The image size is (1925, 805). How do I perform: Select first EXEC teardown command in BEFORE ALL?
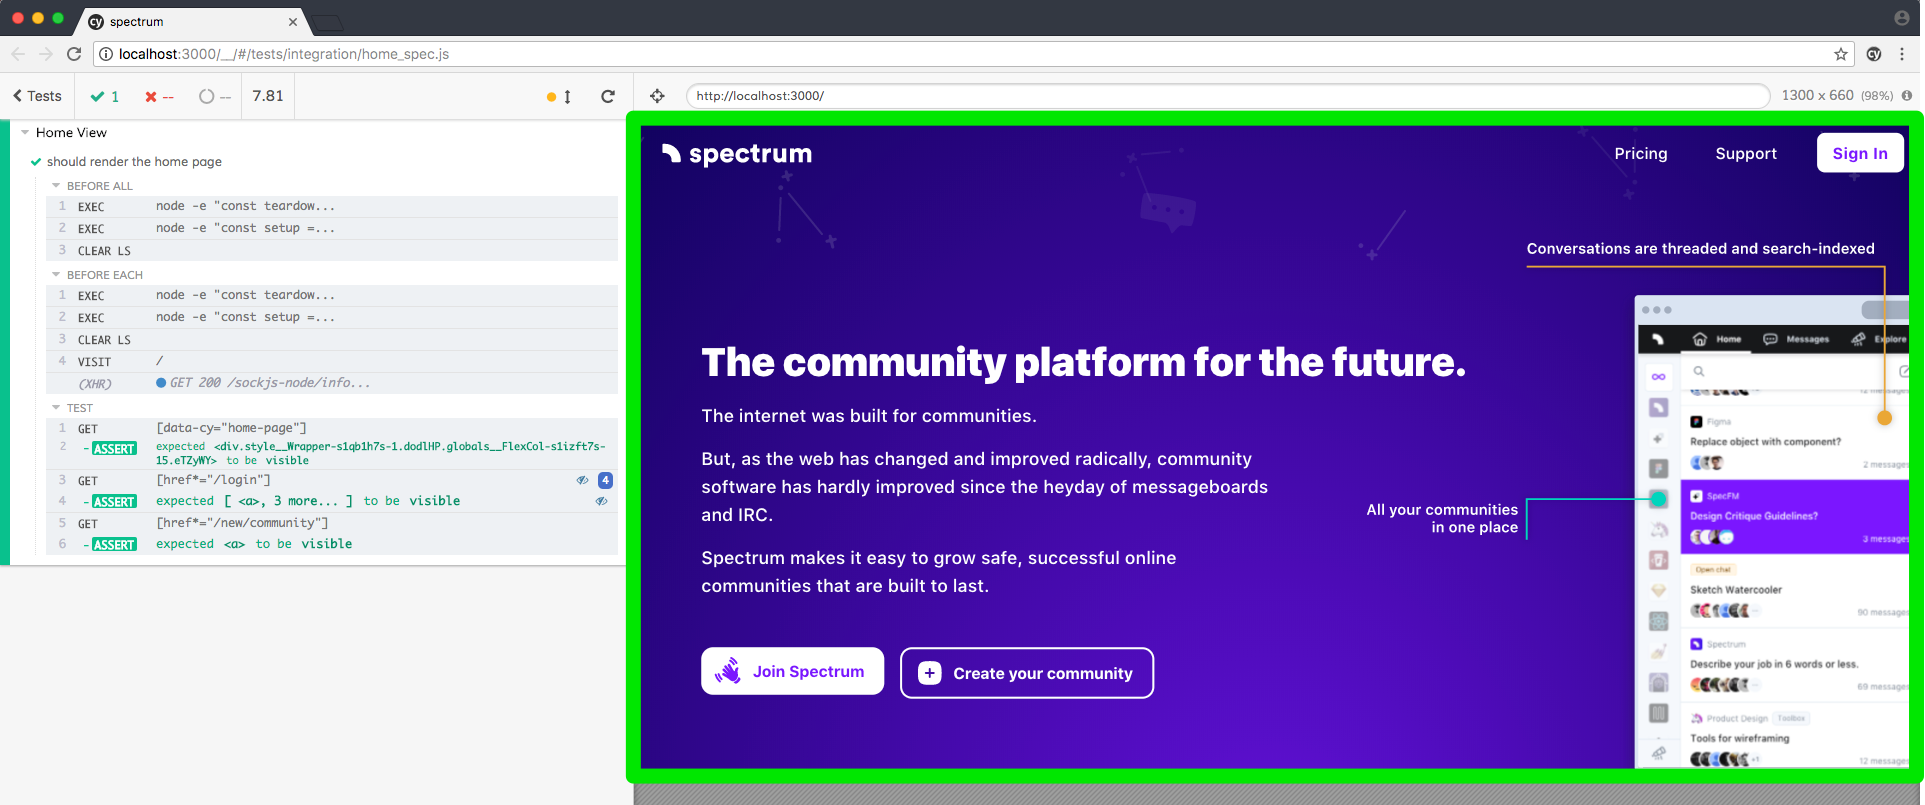pyautogui.click(x=331, y=206)
